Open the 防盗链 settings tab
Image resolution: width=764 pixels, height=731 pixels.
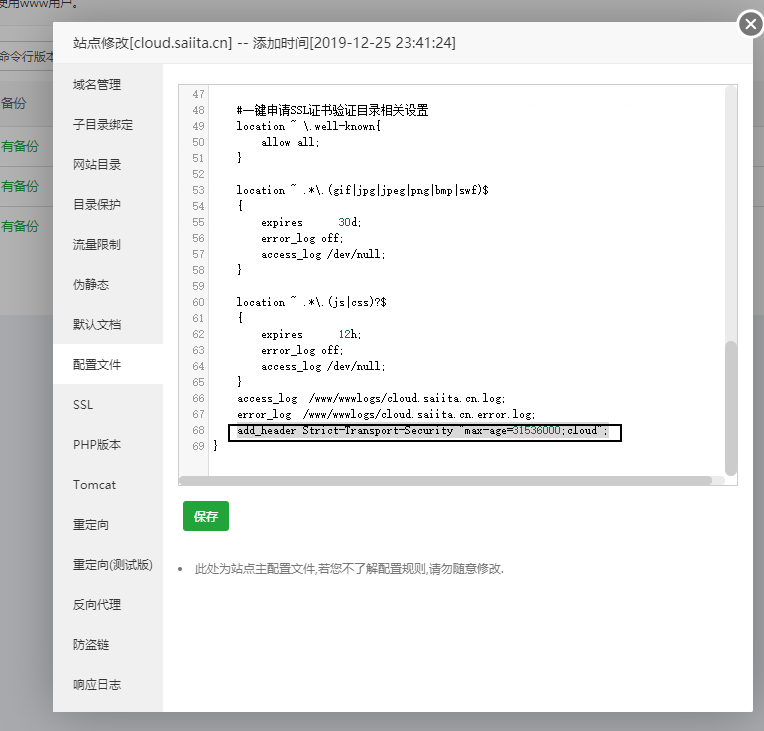point(90,645)
